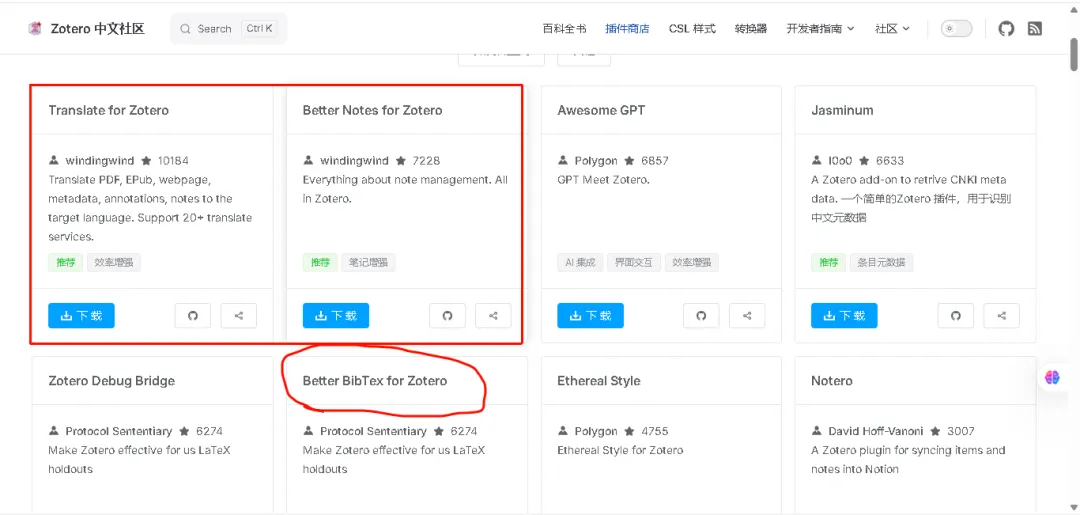Toggle the dark mode switch
The height and width of the screenshot is (515, 1080).
[x=956, y=28]
